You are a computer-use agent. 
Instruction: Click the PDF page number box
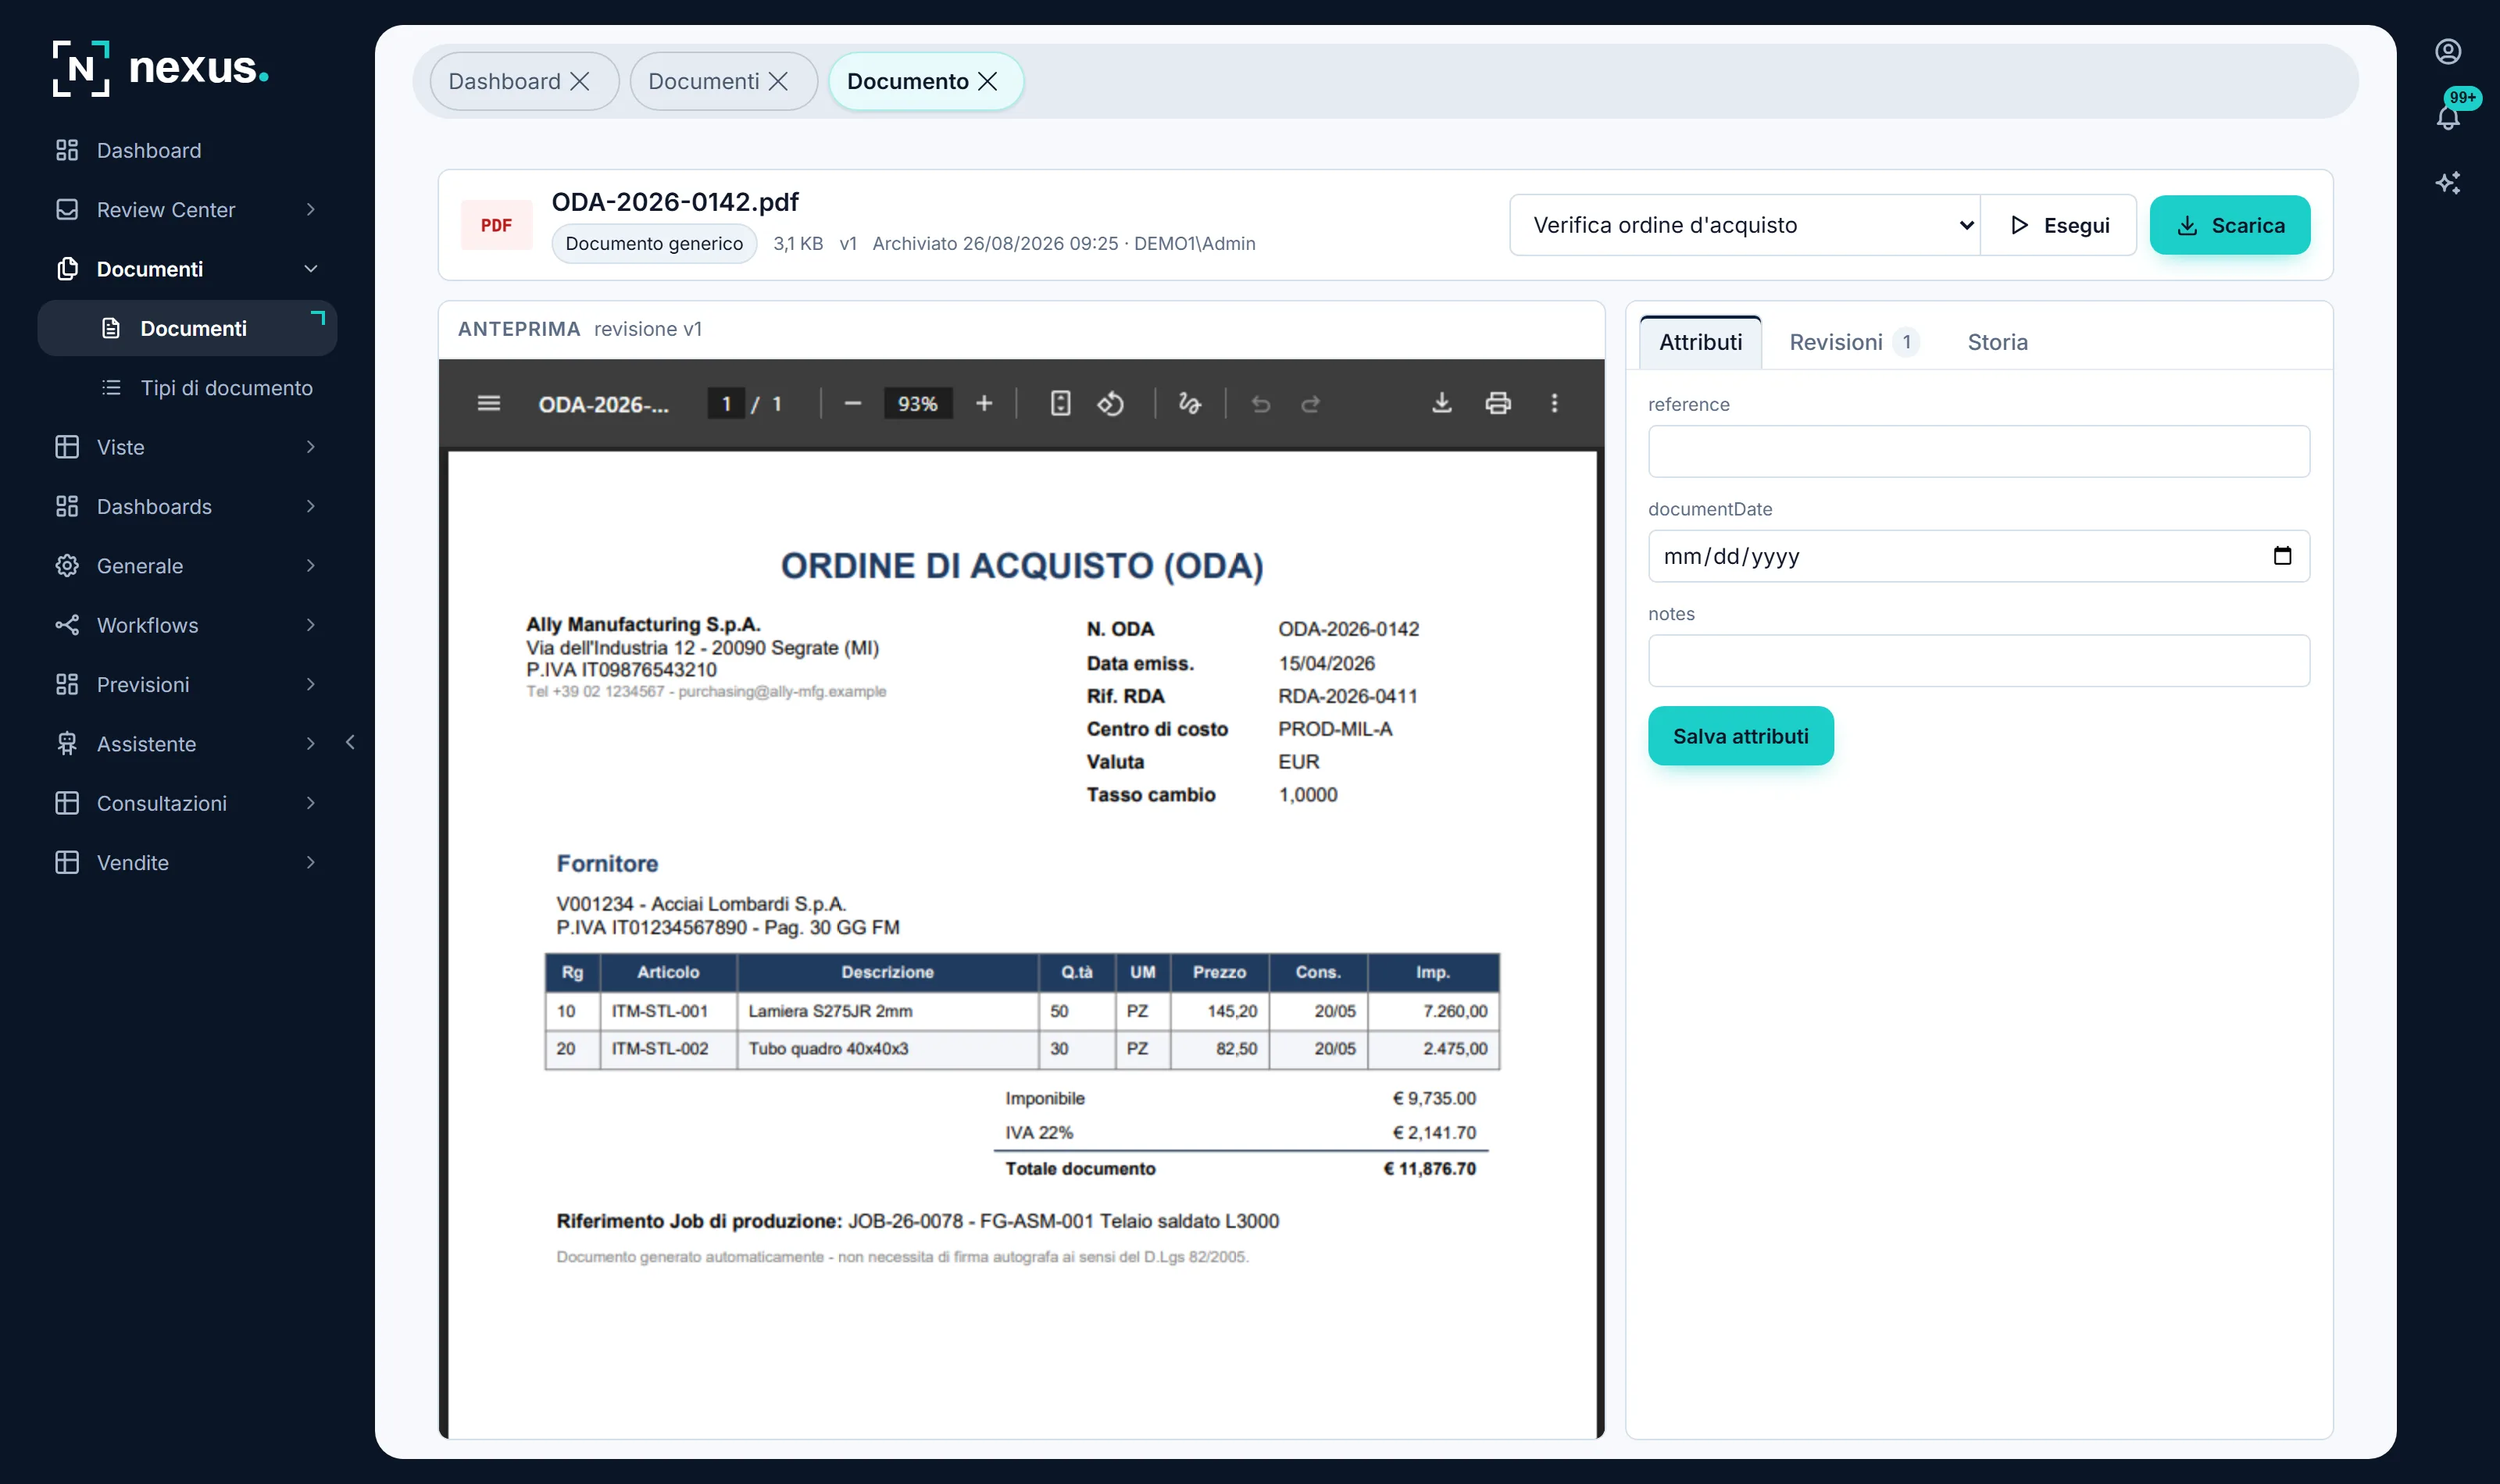coord(726,403)
